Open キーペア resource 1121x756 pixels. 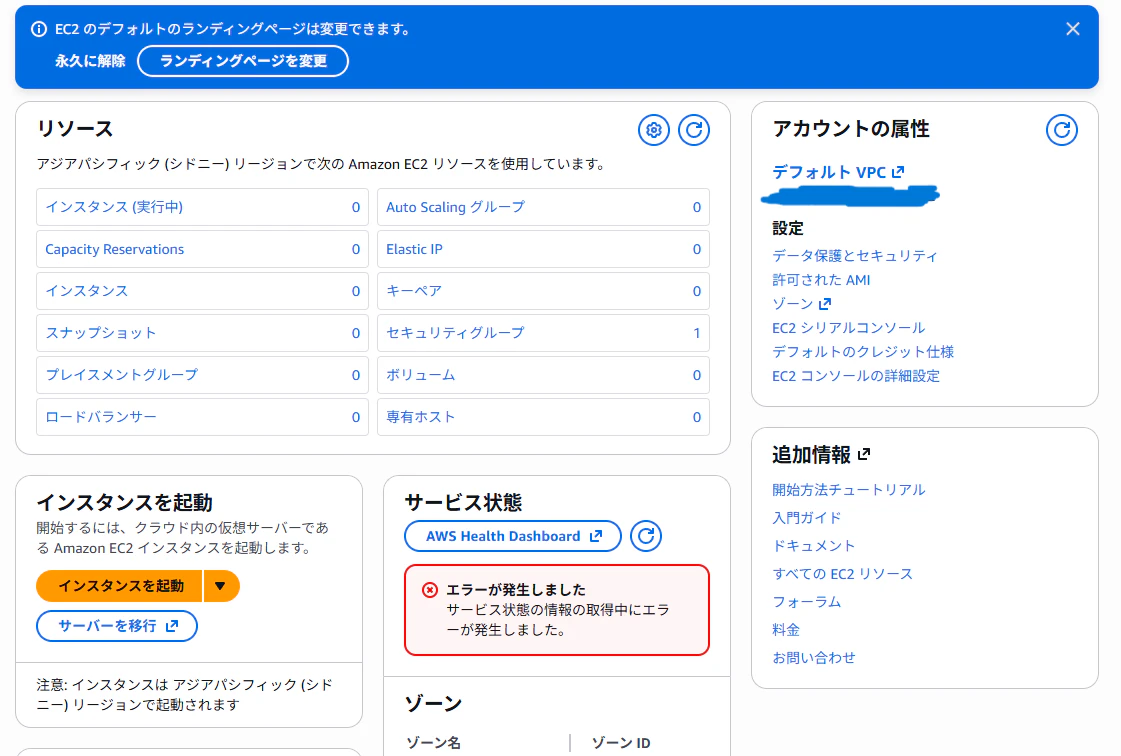543,291
